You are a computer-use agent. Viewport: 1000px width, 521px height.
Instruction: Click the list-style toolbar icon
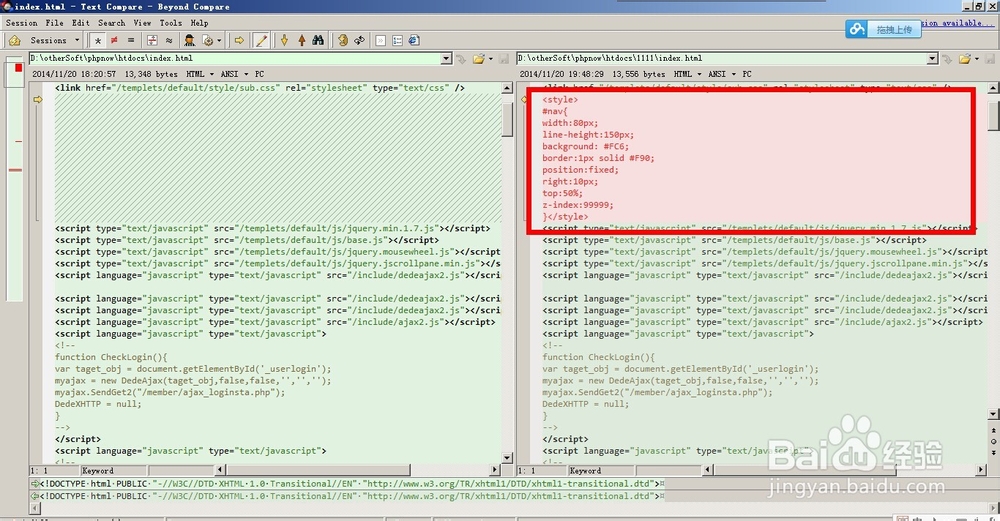(x=397, y=40)
